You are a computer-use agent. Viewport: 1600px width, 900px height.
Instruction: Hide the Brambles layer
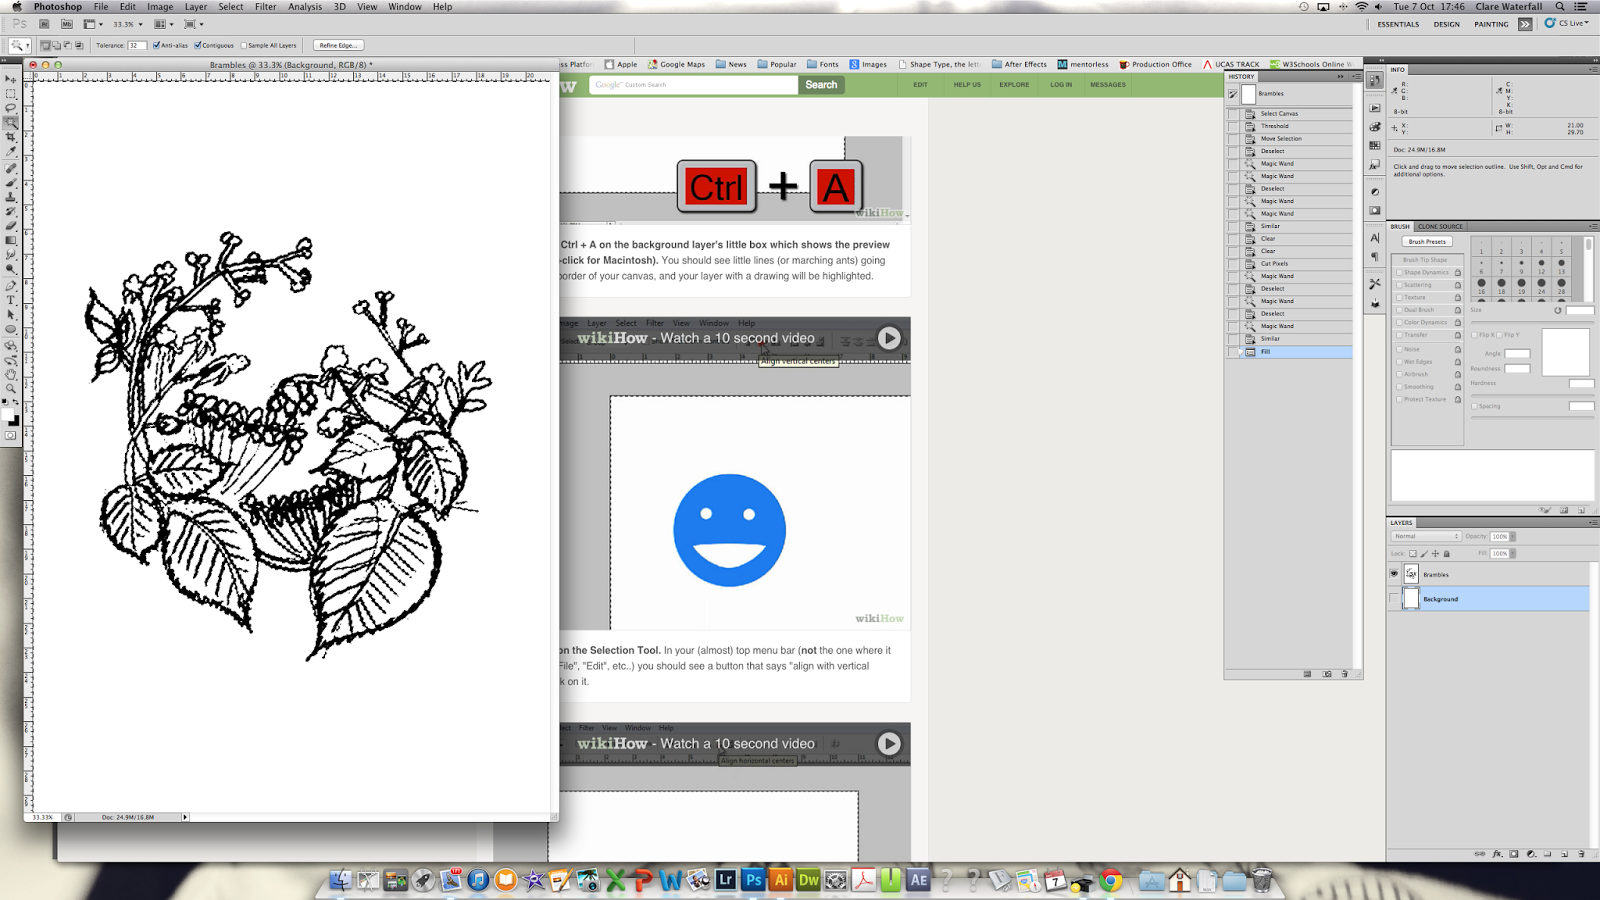pyautogui.click(x=1394, y=574)
